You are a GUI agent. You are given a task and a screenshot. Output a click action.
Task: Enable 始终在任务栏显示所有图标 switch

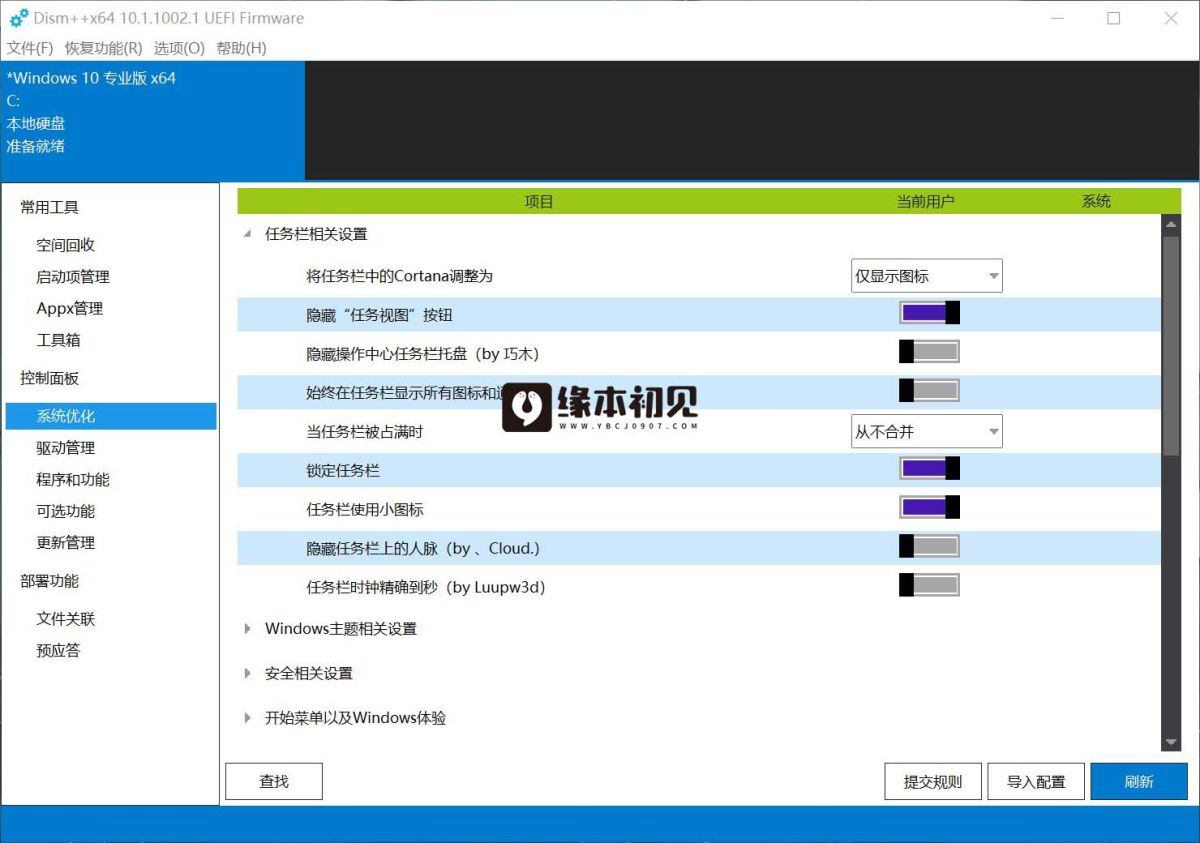pyautogui.click(x=930, y=390)
